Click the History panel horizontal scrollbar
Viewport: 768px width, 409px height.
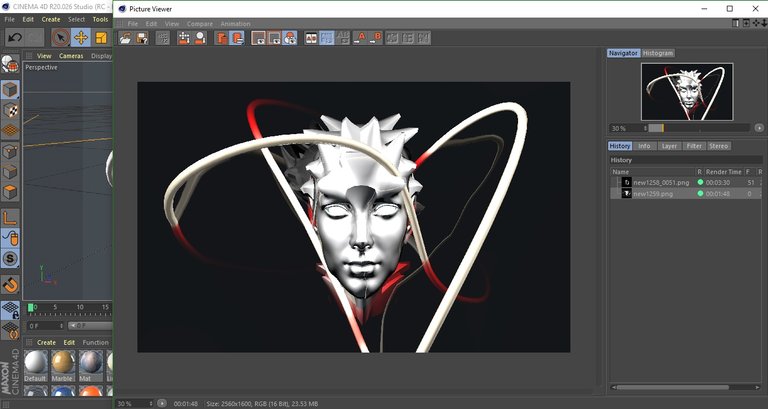pyautogui.click(x=672, y=387)
